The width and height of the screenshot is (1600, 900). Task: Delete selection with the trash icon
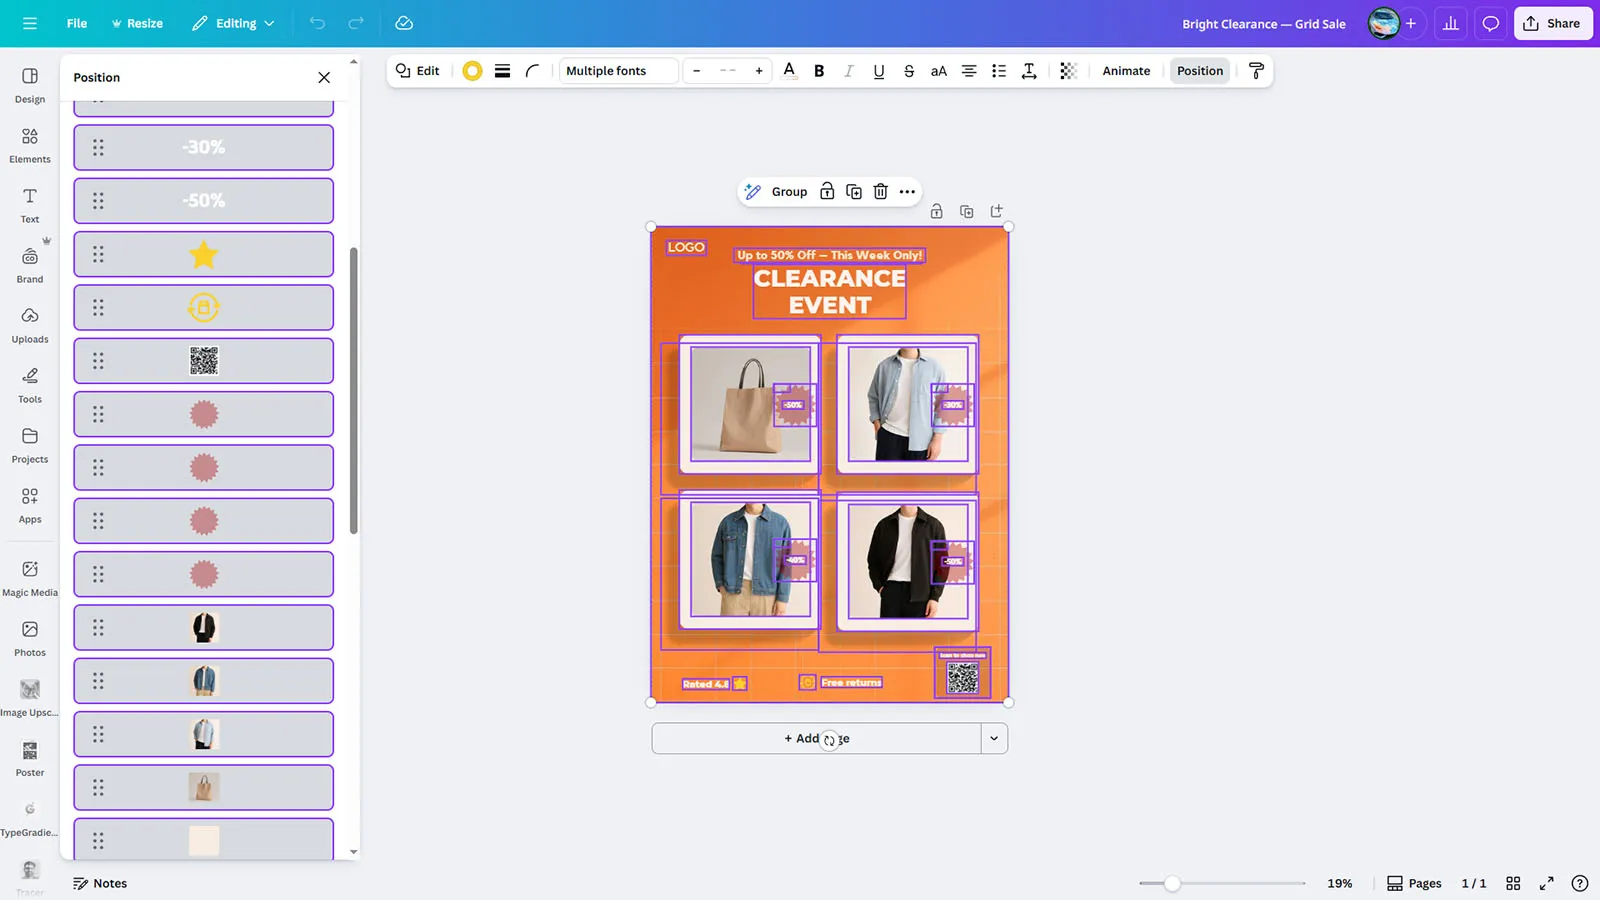pos(880,192)
